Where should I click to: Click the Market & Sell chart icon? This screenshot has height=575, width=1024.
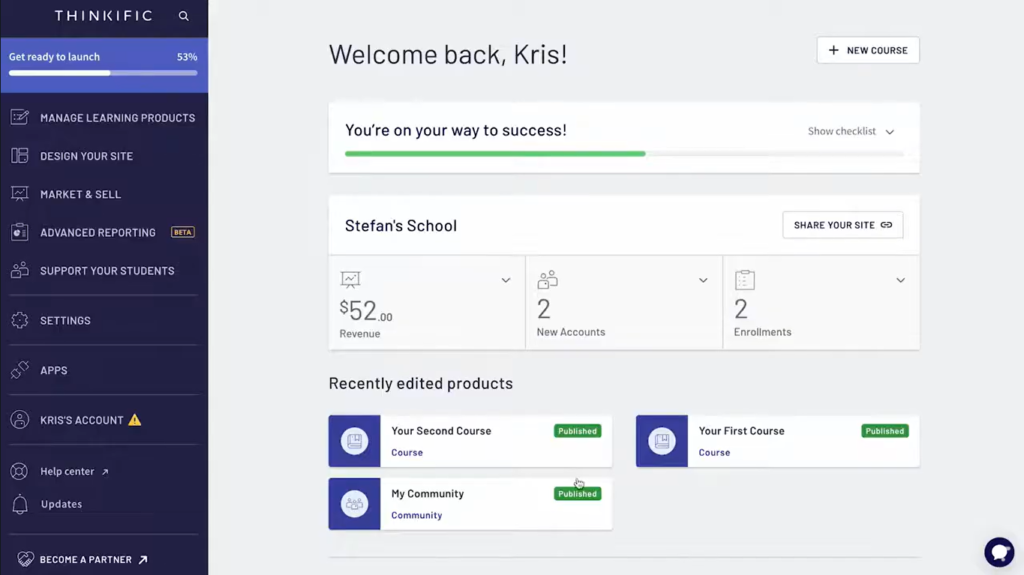[20, 194]
